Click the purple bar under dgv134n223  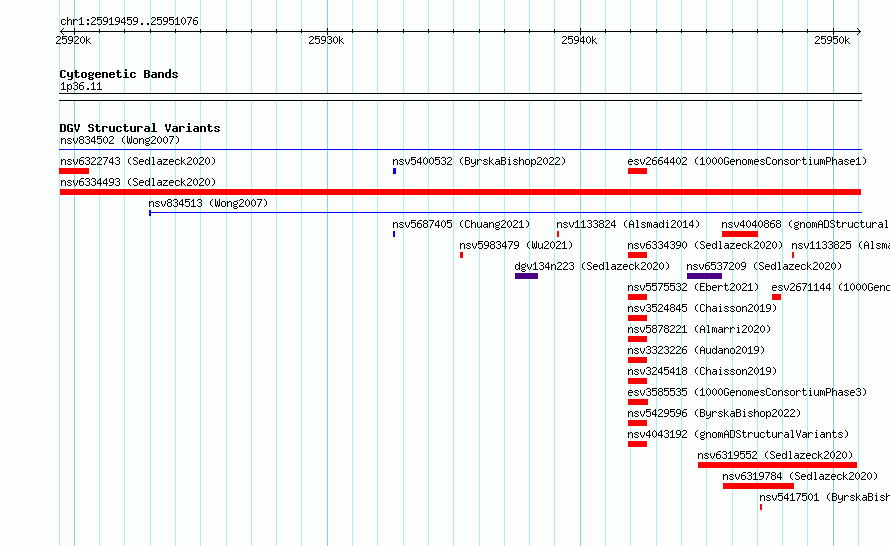[526, 276]
